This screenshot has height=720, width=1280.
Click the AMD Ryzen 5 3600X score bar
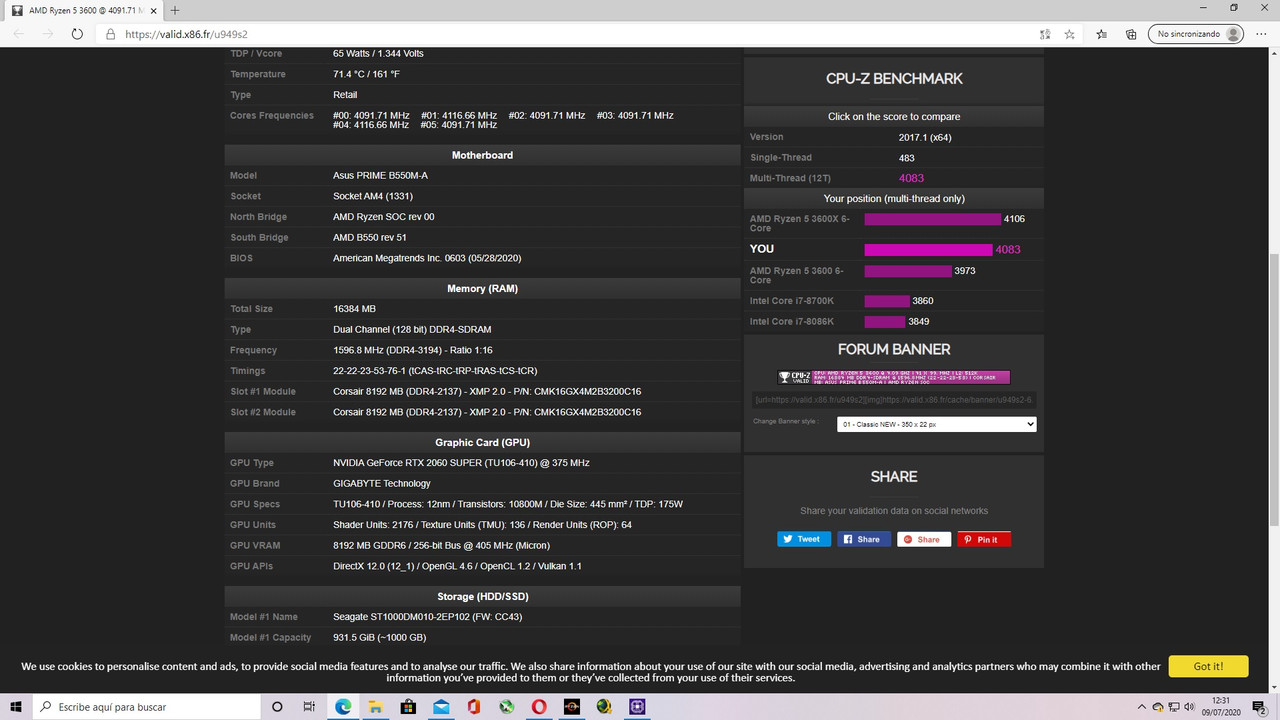click(932, 219)
